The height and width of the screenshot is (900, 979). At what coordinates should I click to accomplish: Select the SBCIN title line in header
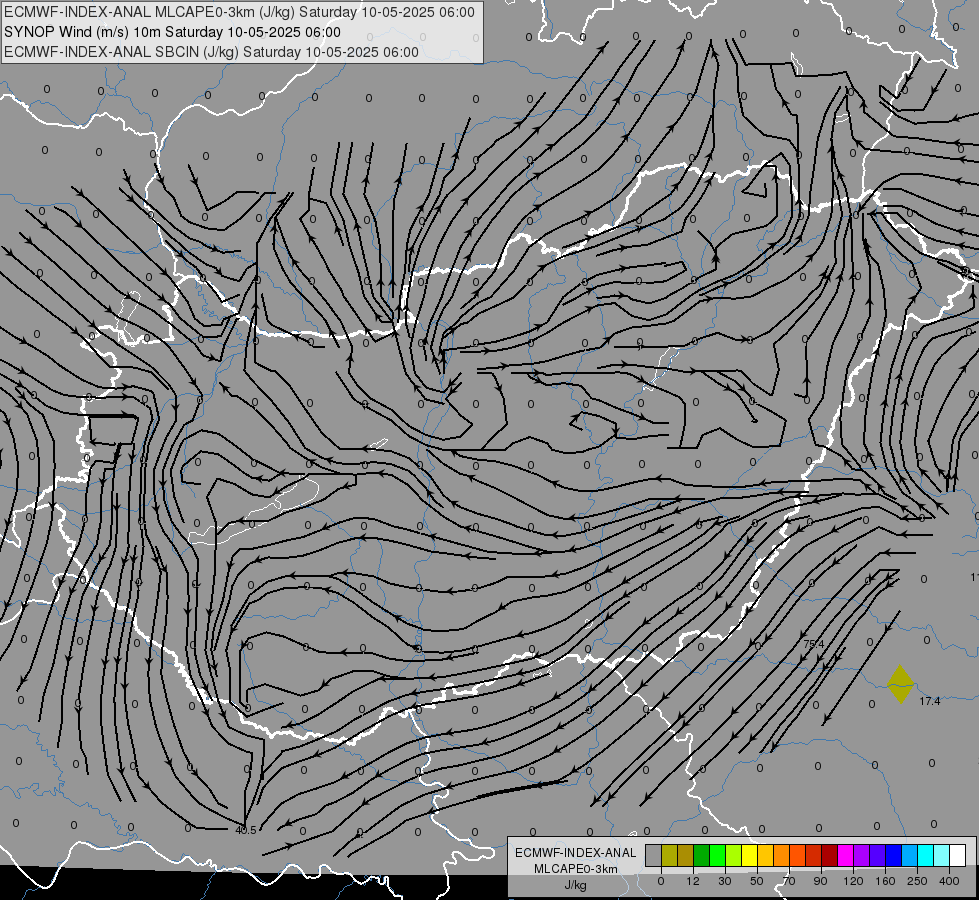point(211,52)
